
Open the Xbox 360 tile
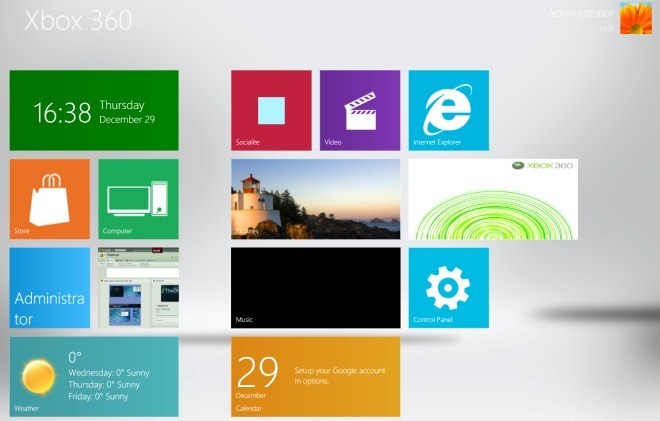[493, 199]
